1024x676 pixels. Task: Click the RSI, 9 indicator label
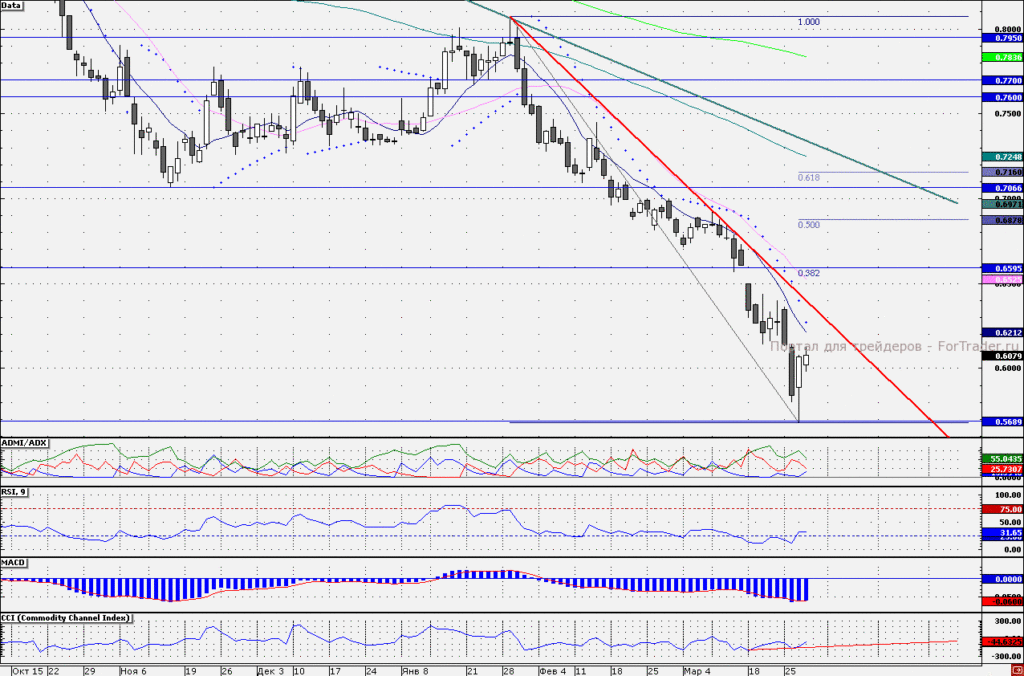pyautogui.click(x=13, y=492)
